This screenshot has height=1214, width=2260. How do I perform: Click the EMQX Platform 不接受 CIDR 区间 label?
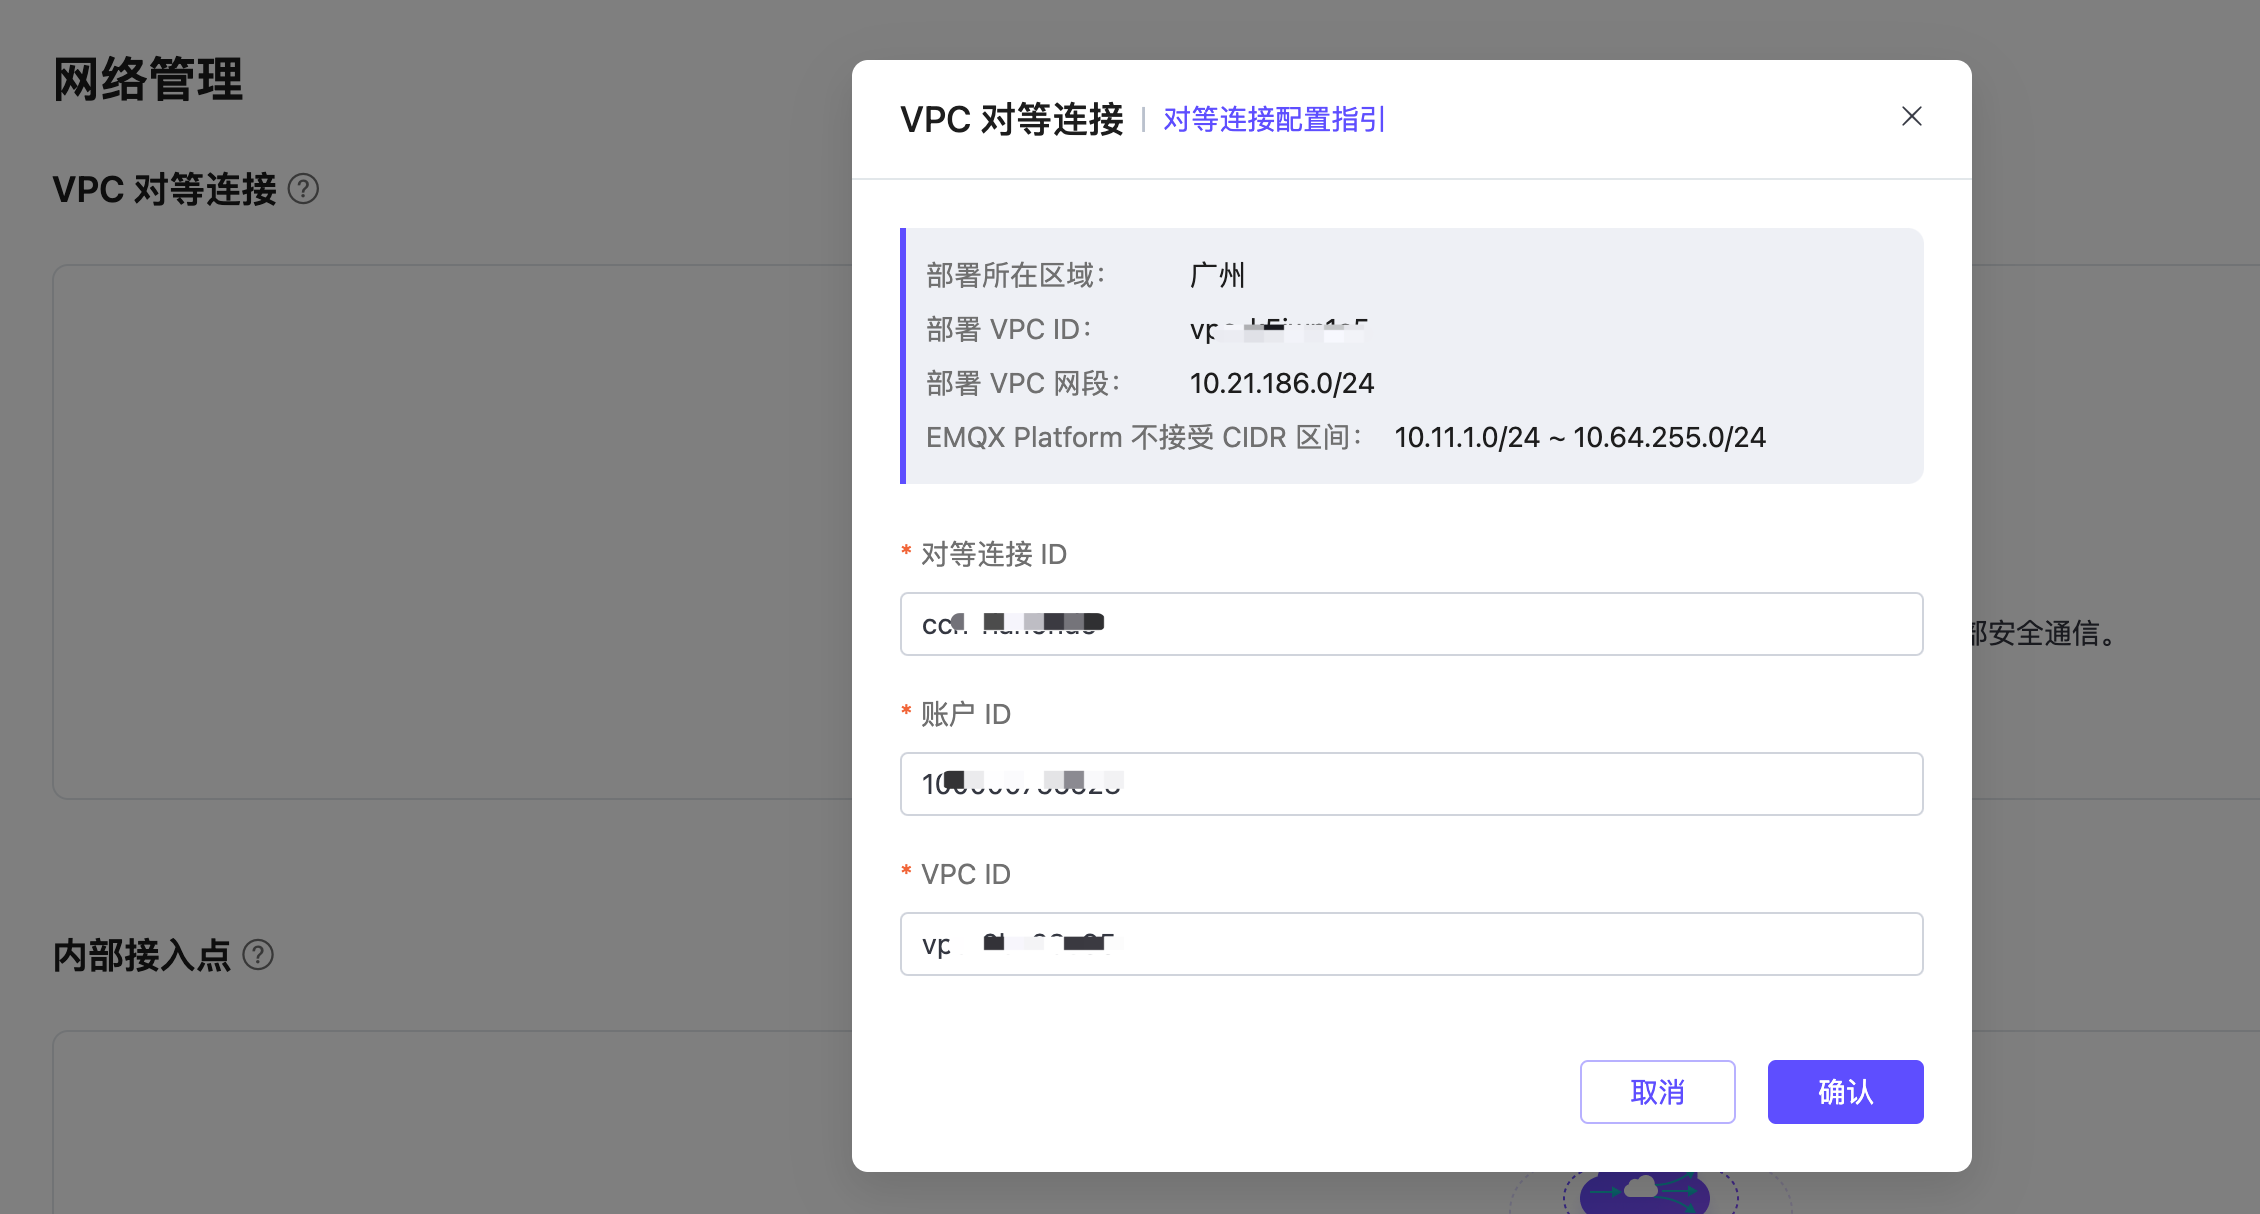click(x=1144, y=437)
